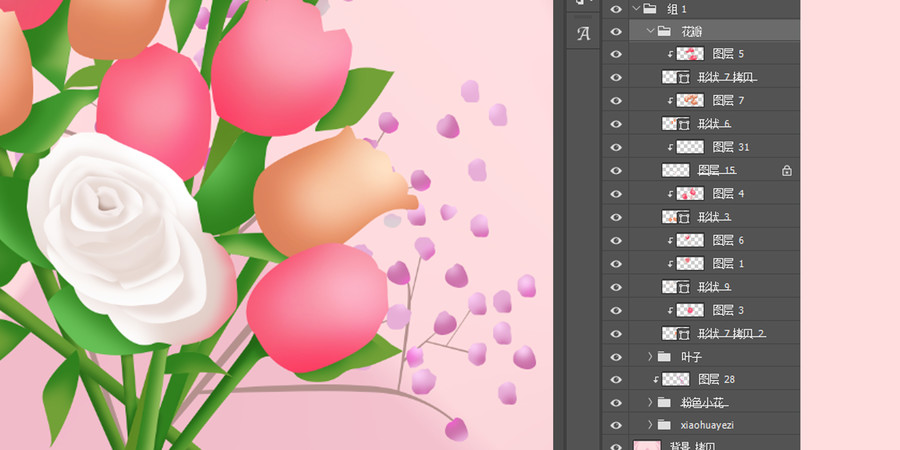The height and width of the screenshot is (450, 900).
Task: Toggle the eye icon for 形状 3
Action: (616, 217)
